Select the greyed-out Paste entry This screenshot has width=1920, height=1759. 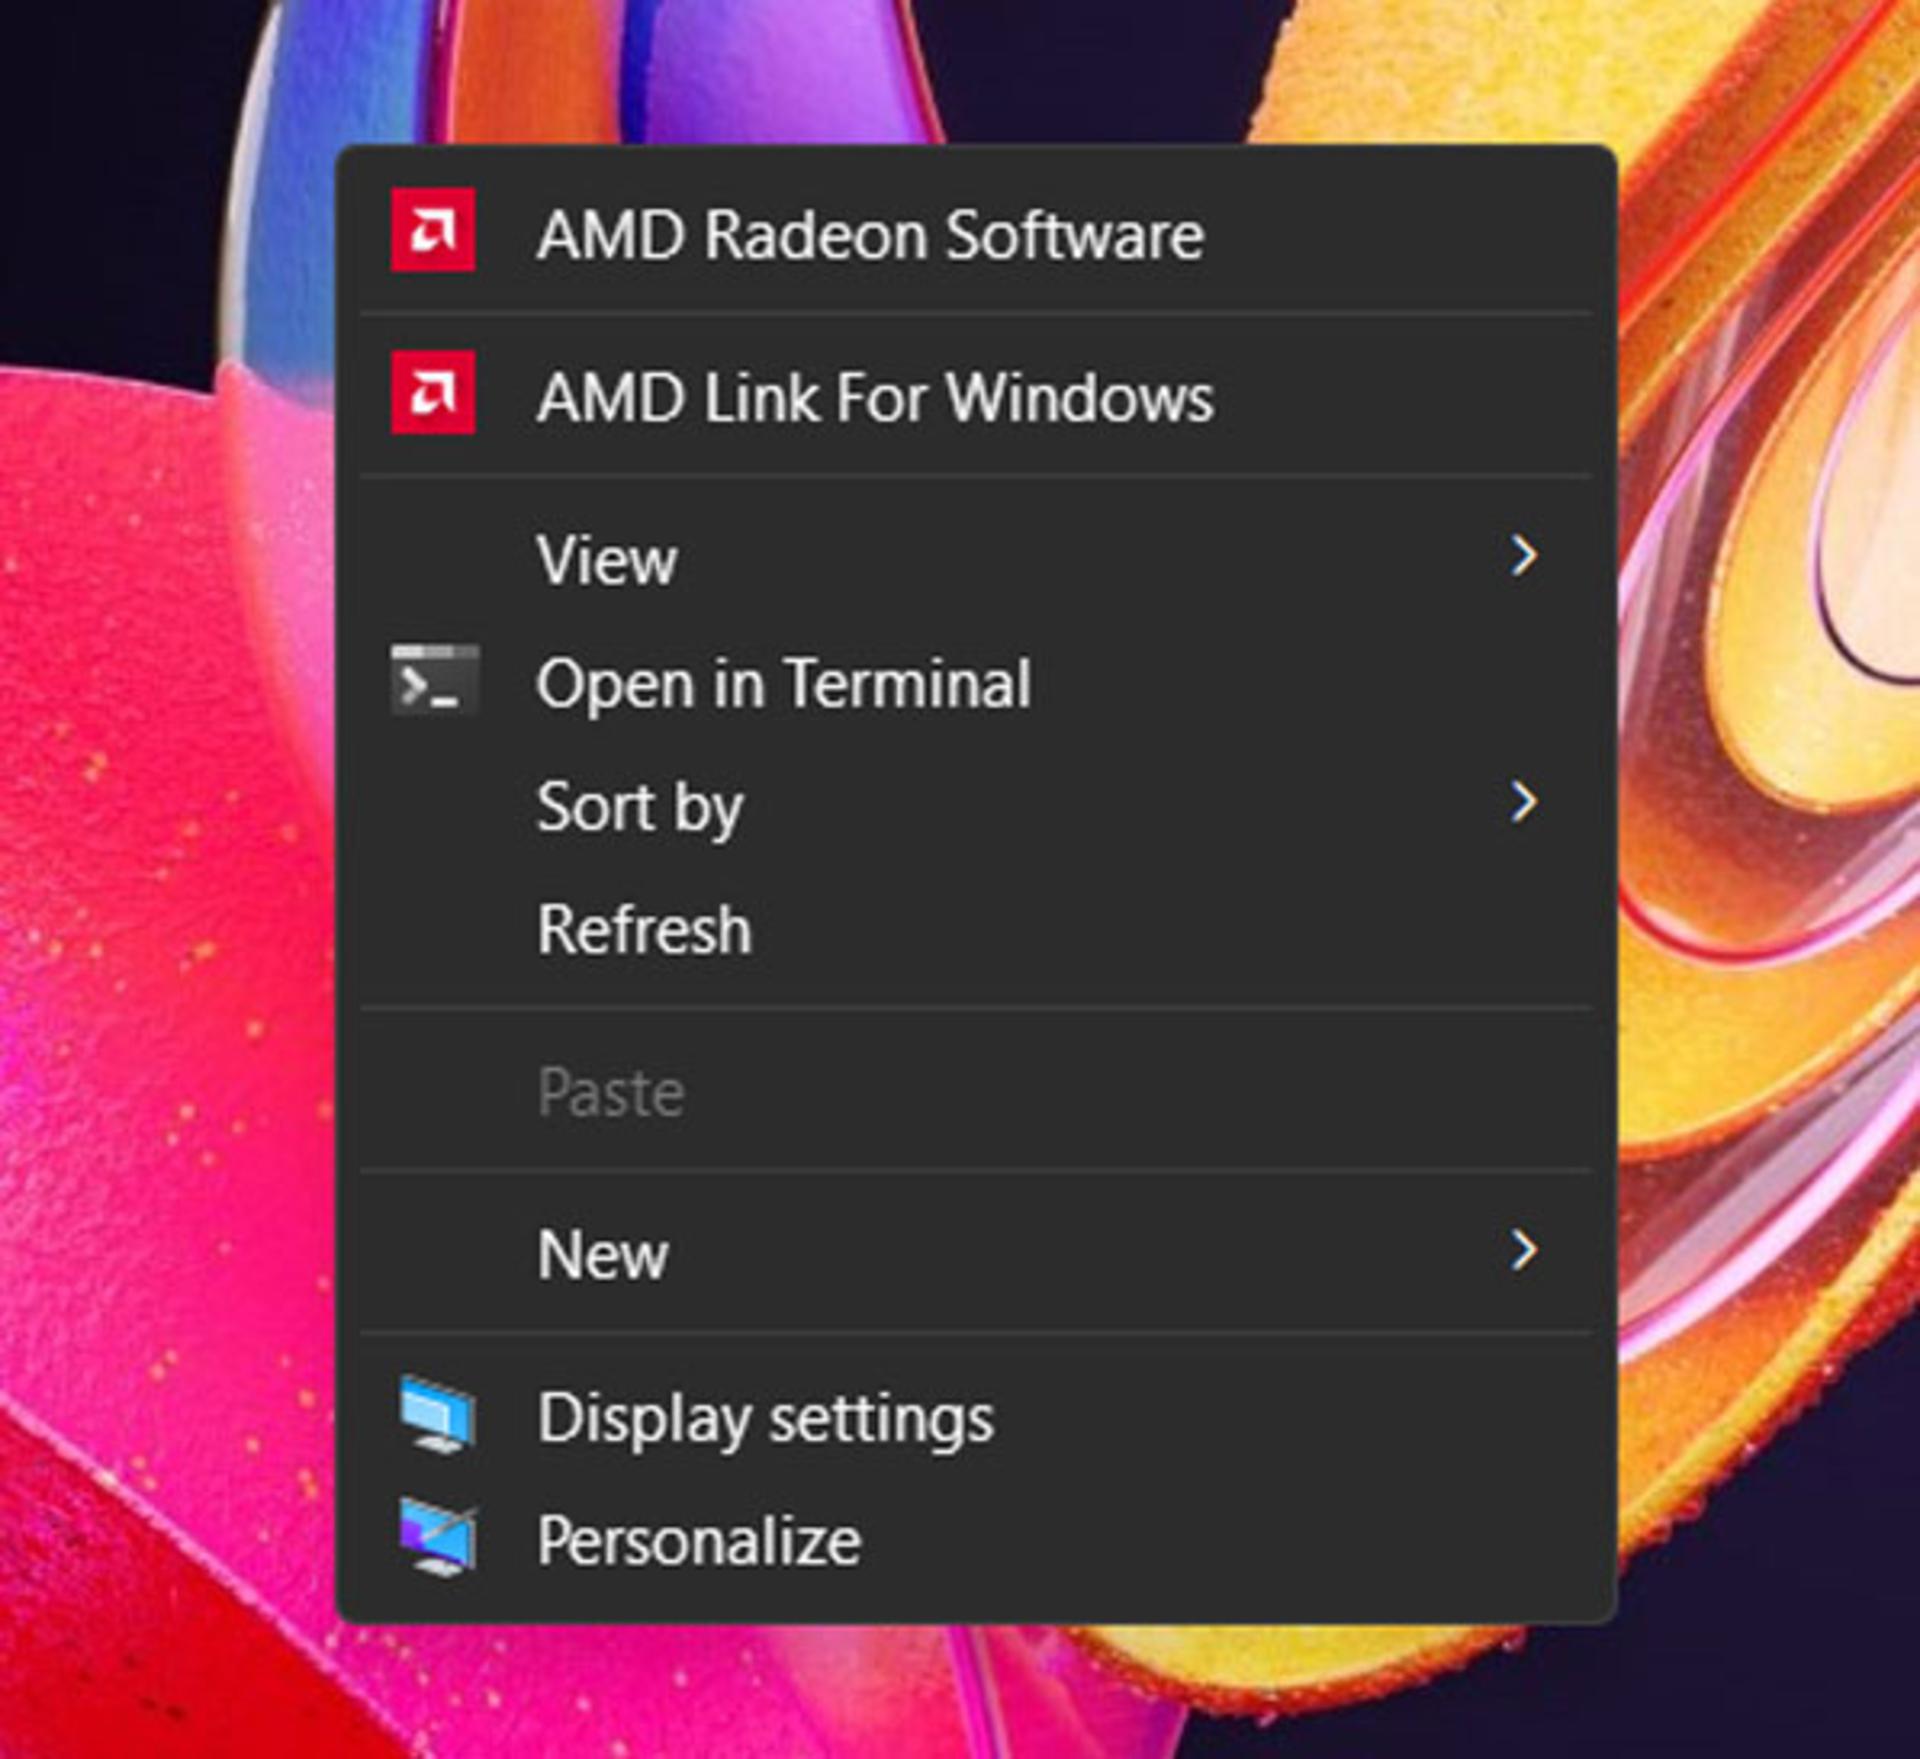tap(976, 1090)
